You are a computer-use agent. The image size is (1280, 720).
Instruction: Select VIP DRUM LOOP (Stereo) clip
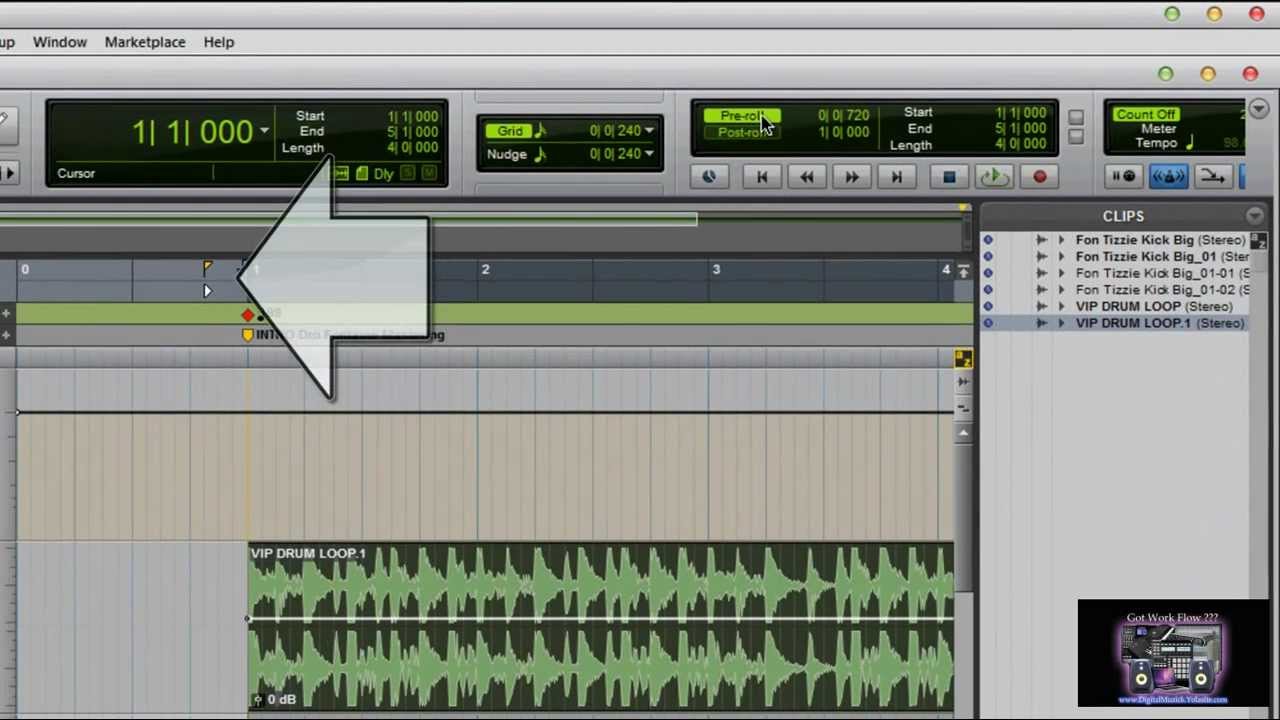1154,307
